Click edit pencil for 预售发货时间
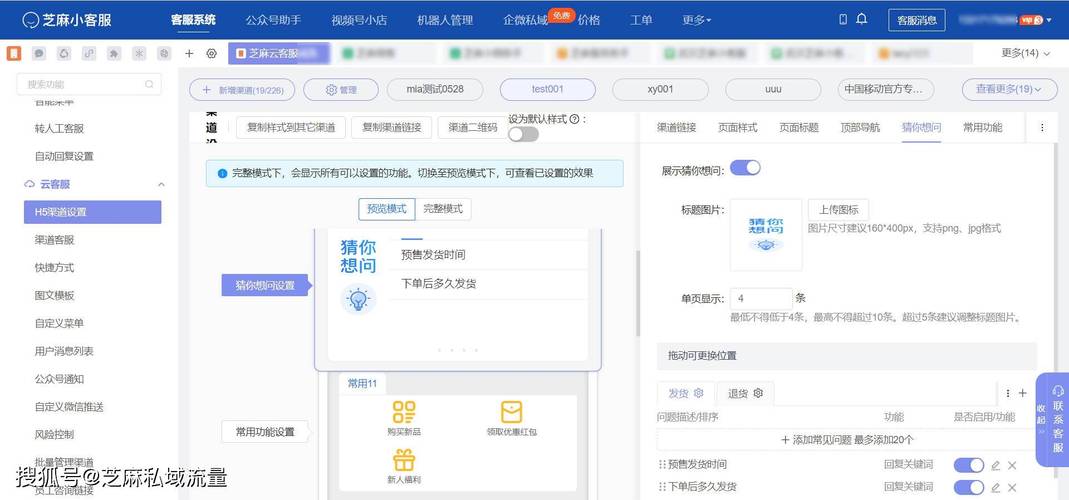Image resolution: width=1069 pixels, height=500 pixels. click(x=995, y=465)
